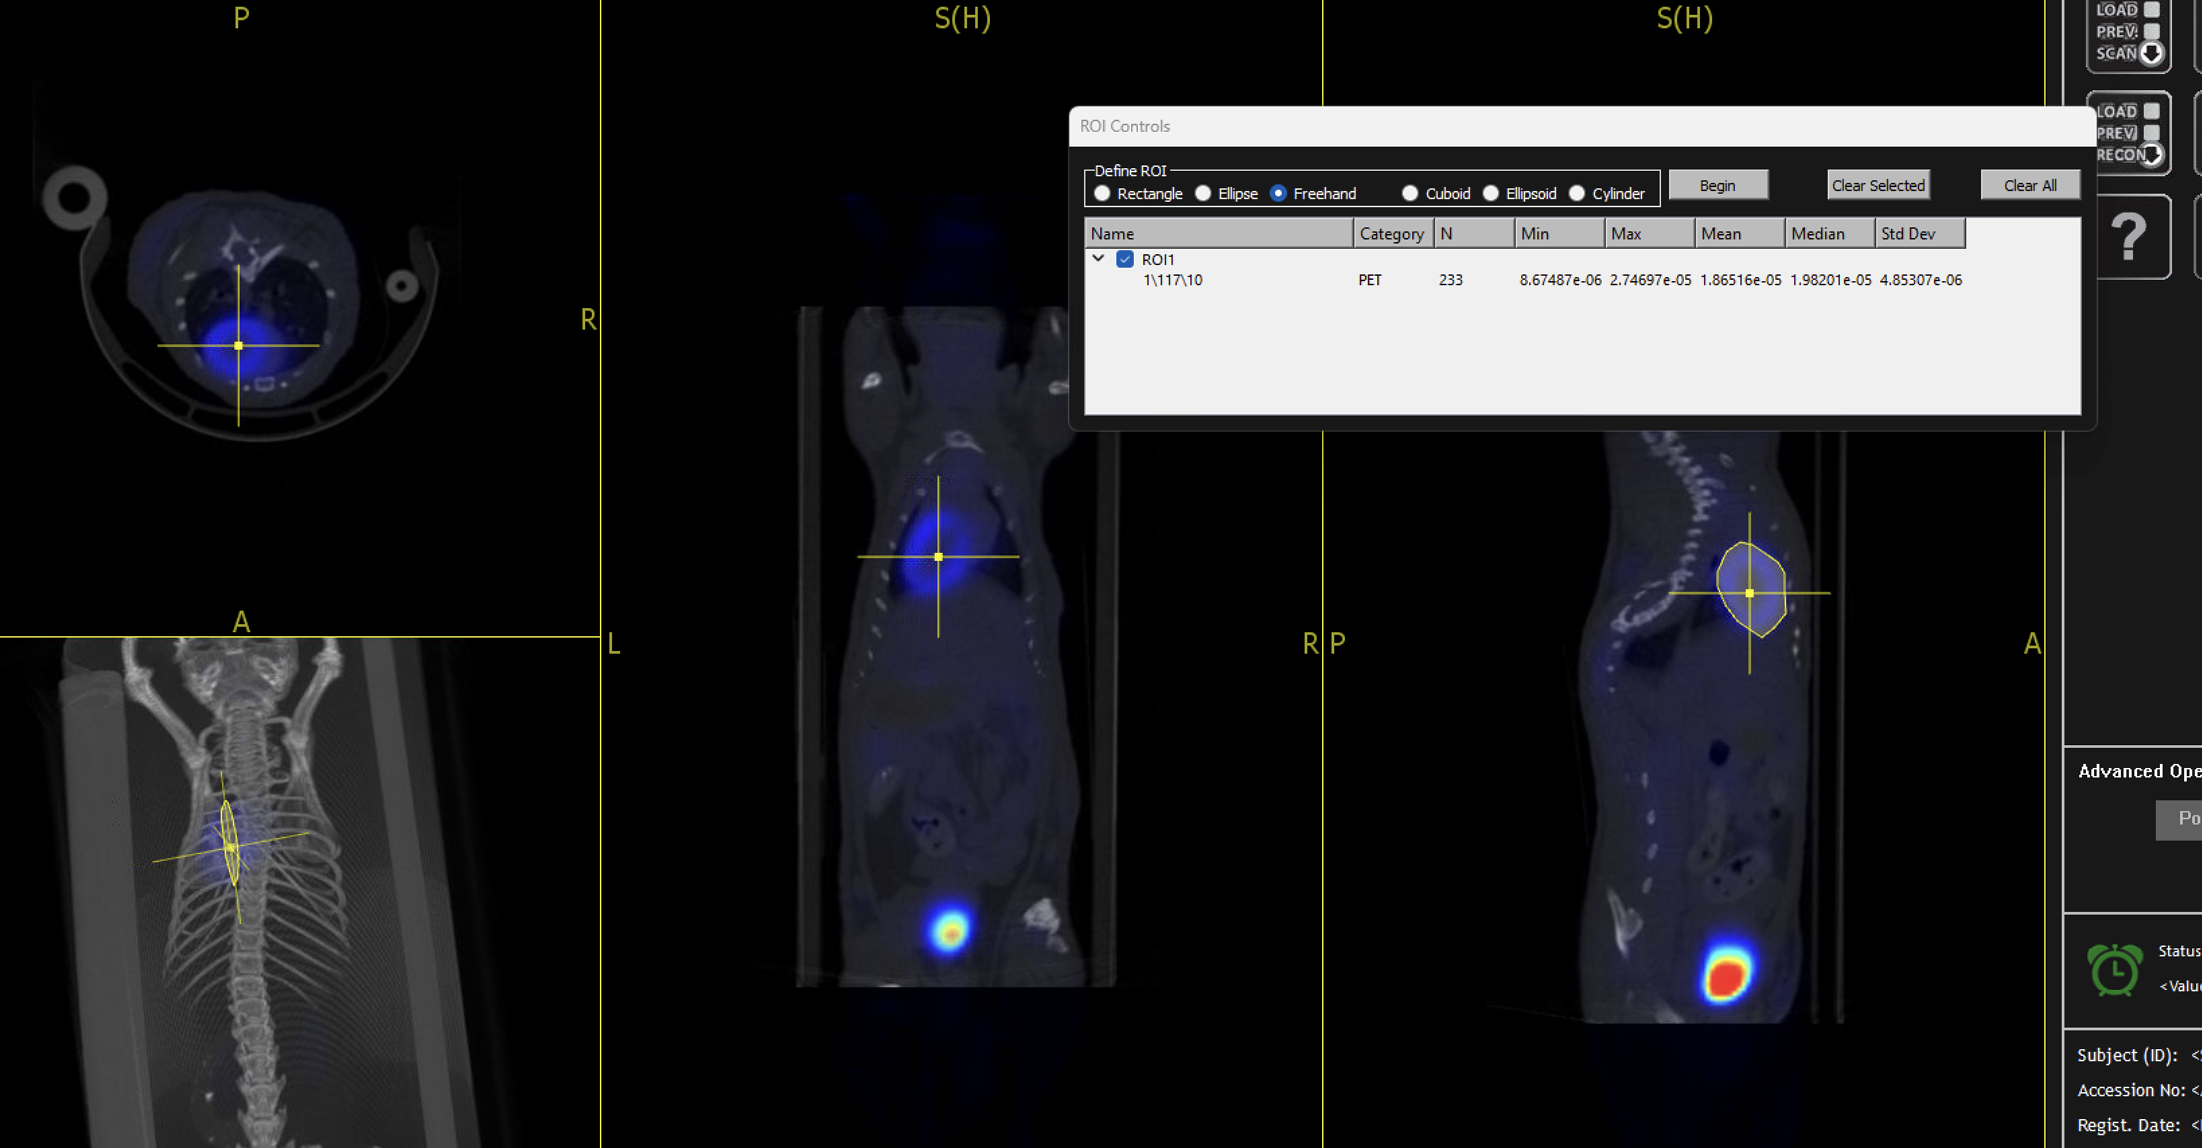Toggle the PREV indicator in SCAN panel
2202x1148 pixels.
click(x=2151, y=32)
